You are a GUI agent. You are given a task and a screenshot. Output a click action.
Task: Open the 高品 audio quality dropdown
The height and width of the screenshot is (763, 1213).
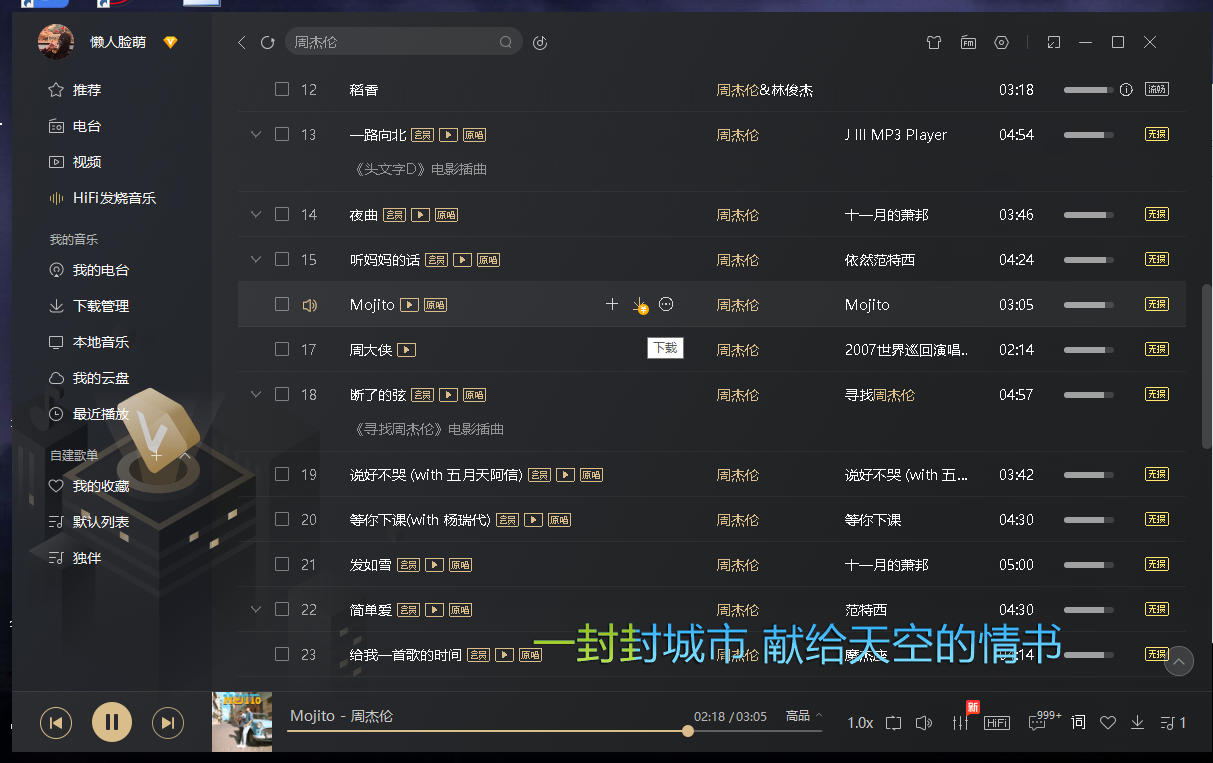(804, 716)
